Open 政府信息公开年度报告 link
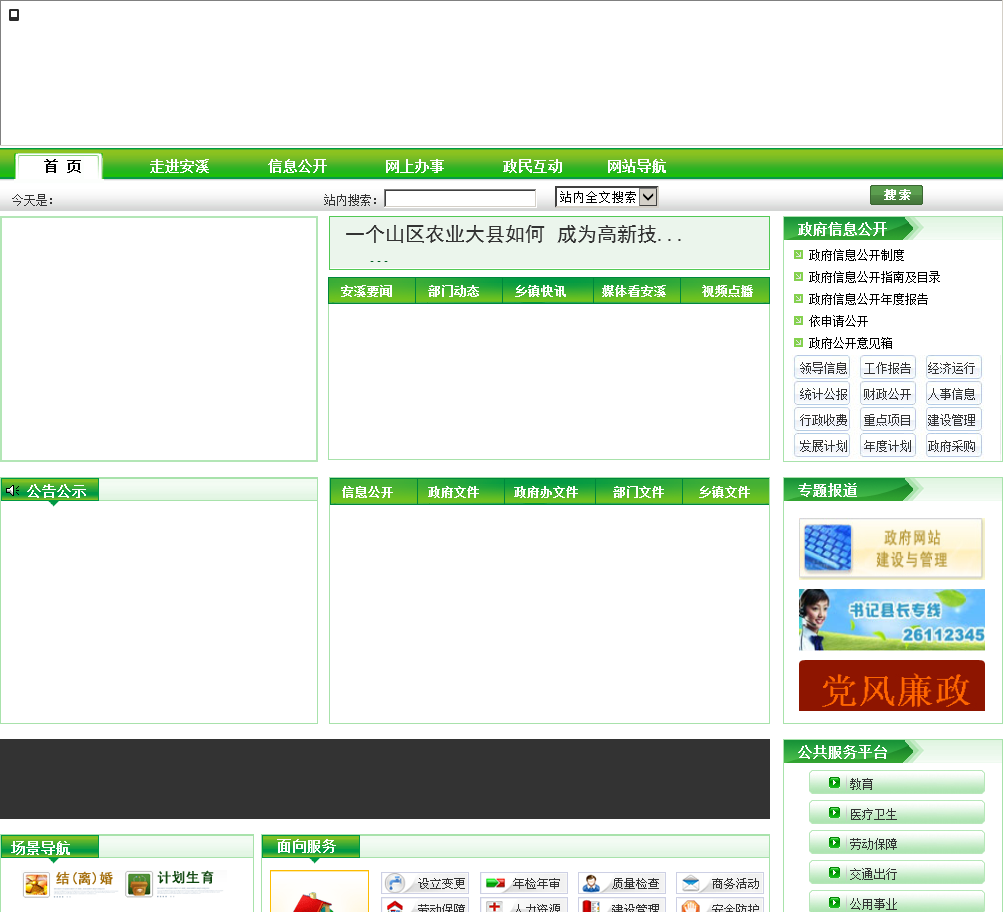 (868, 299)
